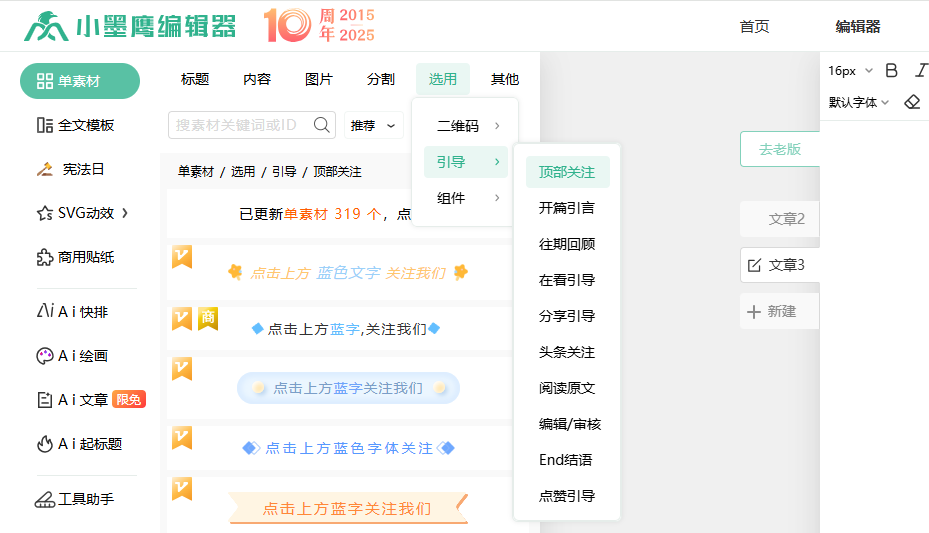
Task: Click 单素材 in the breadcrumb
Action: click(196, 172)
